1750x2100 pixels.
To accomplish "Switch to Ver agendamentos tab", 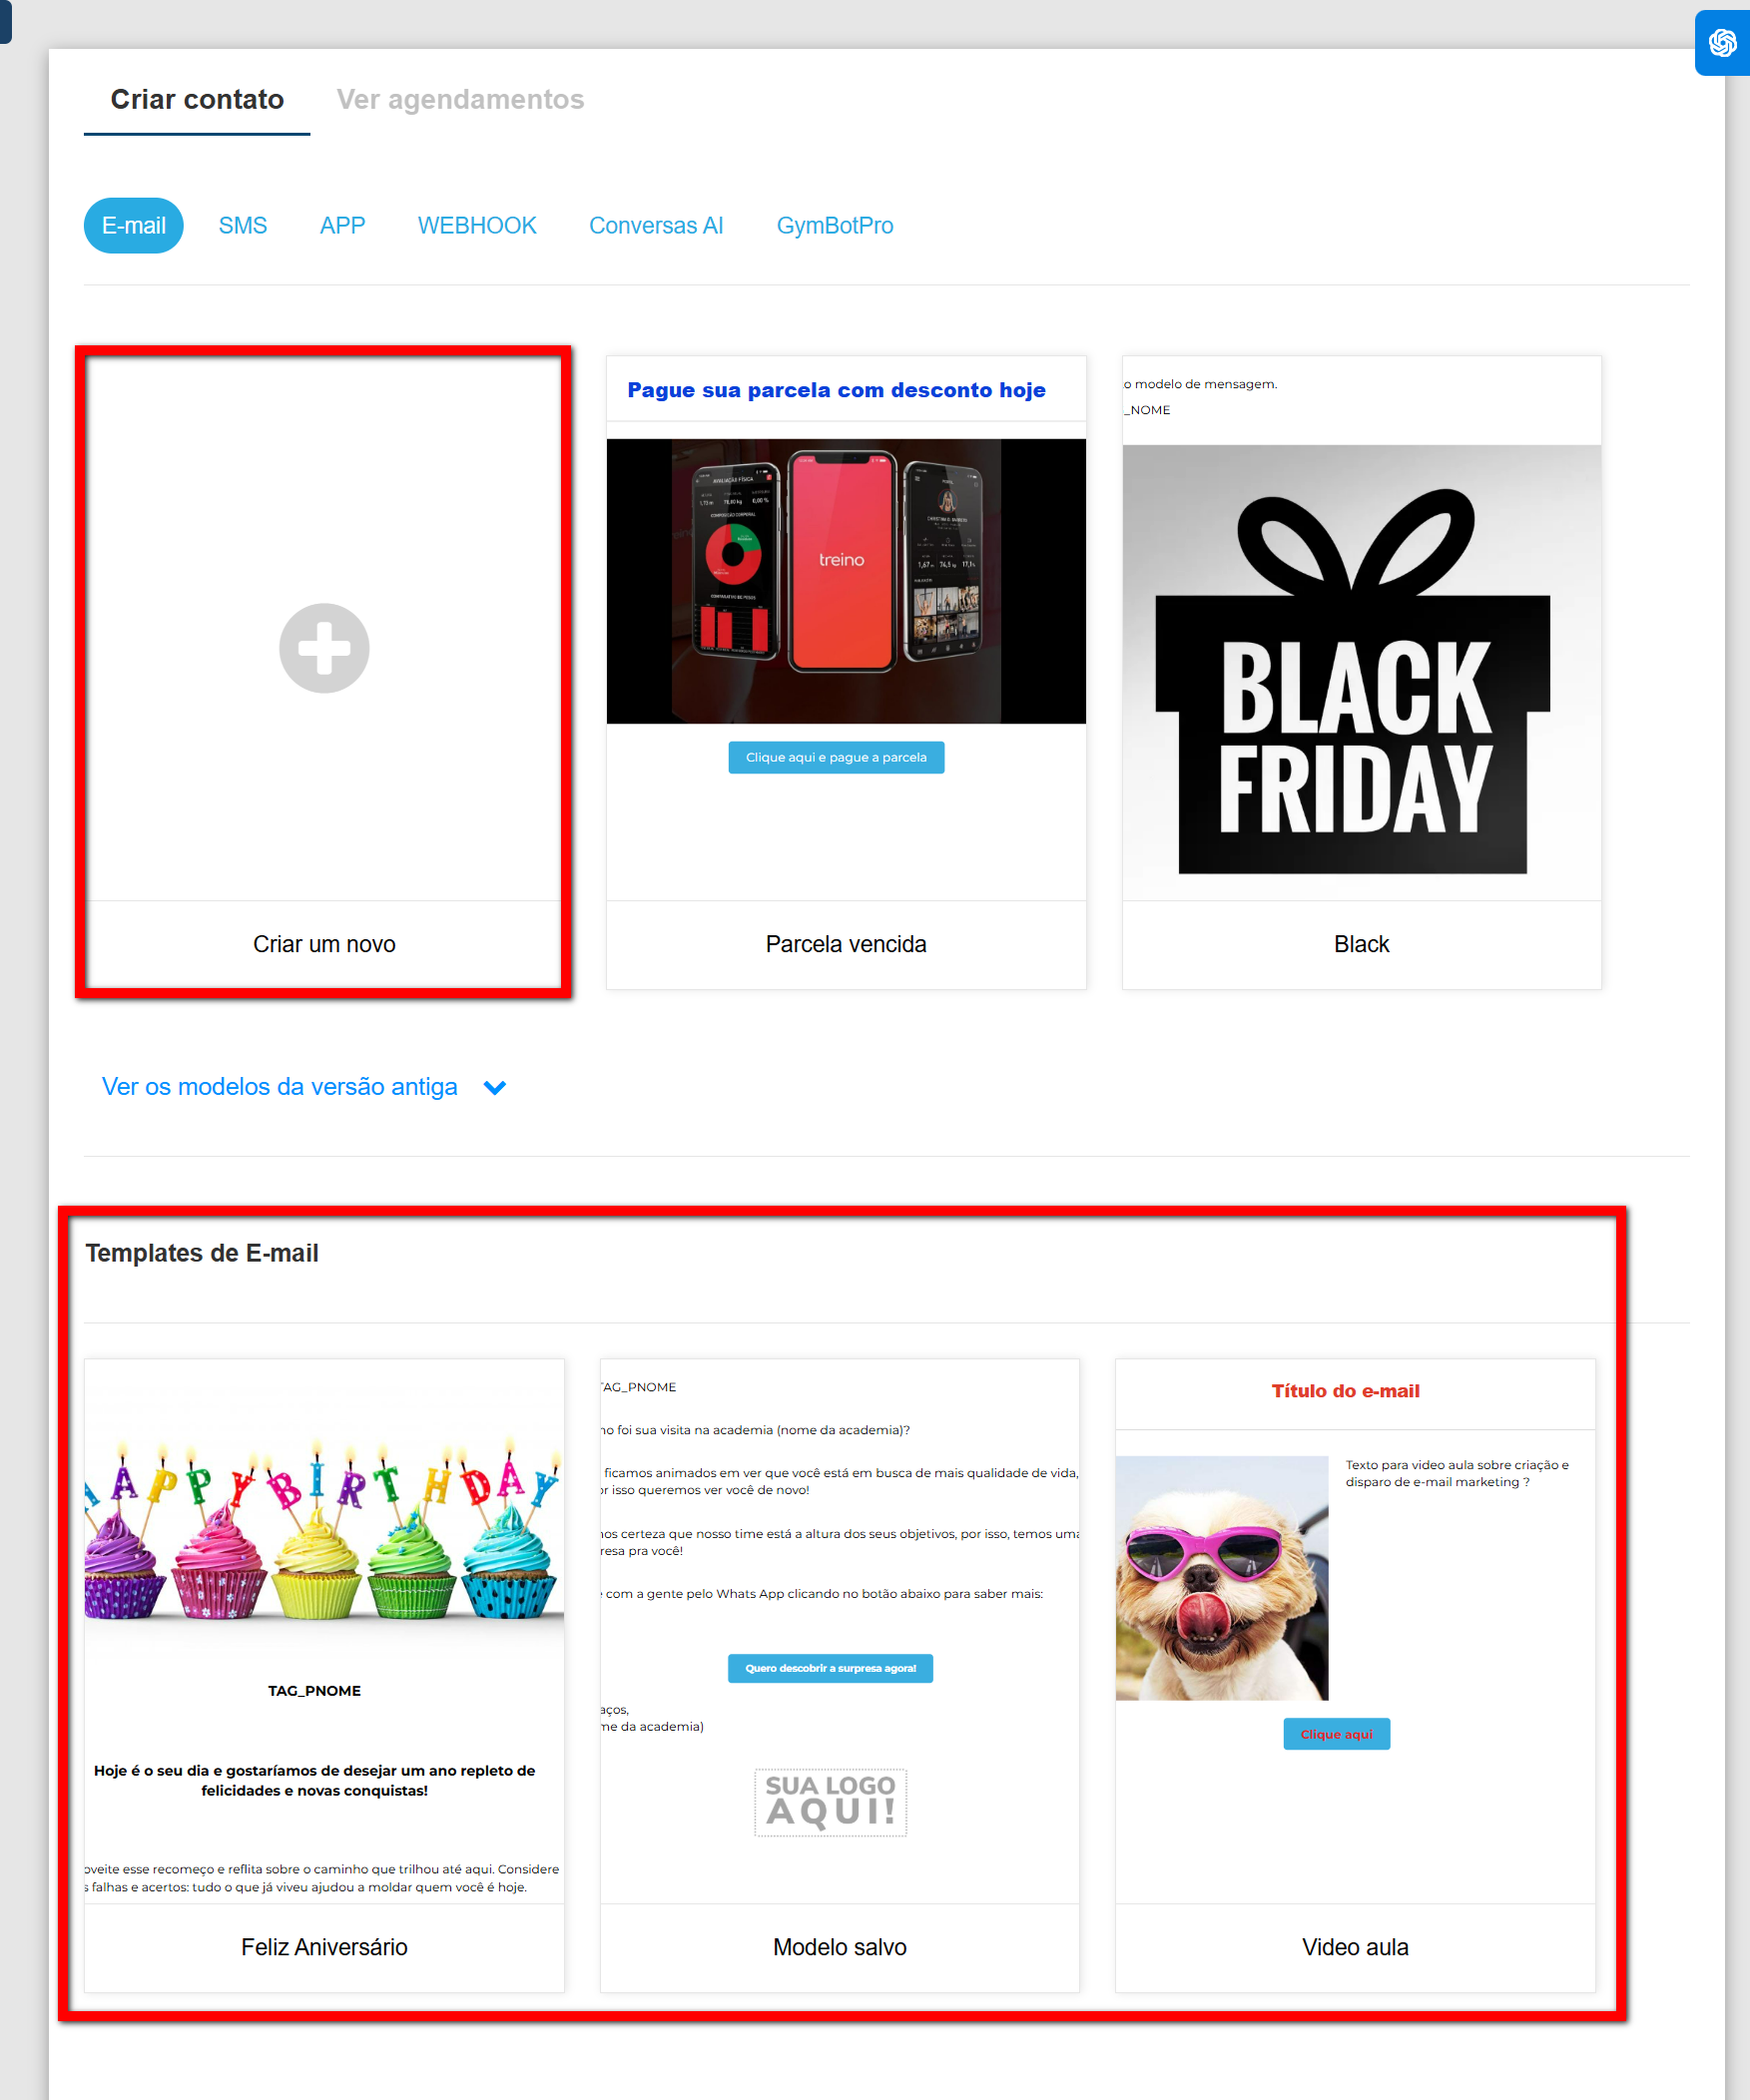I will (460, 100).
